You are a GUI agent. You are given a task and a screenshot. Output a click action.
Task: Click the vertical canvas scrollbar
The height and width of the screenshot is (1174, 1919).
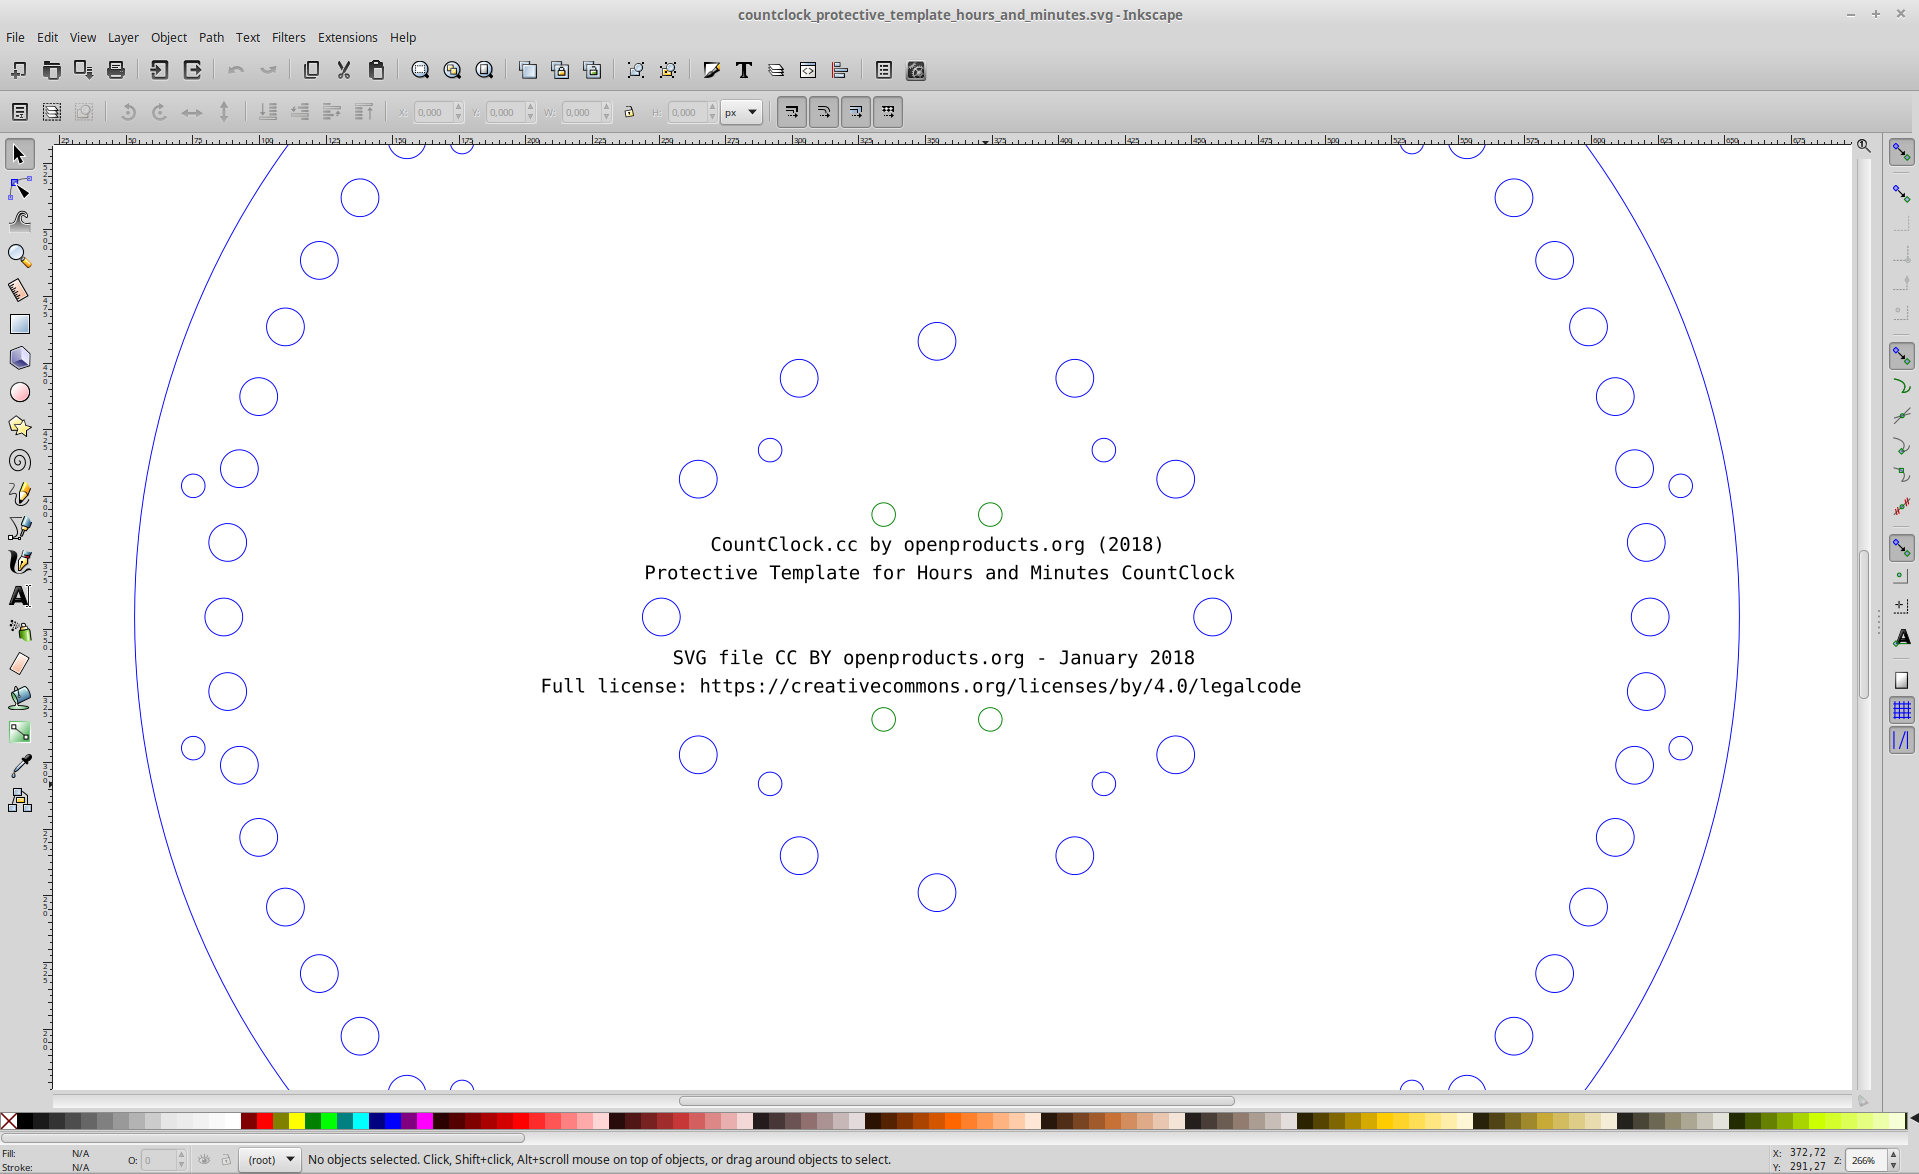point(1864,624)
